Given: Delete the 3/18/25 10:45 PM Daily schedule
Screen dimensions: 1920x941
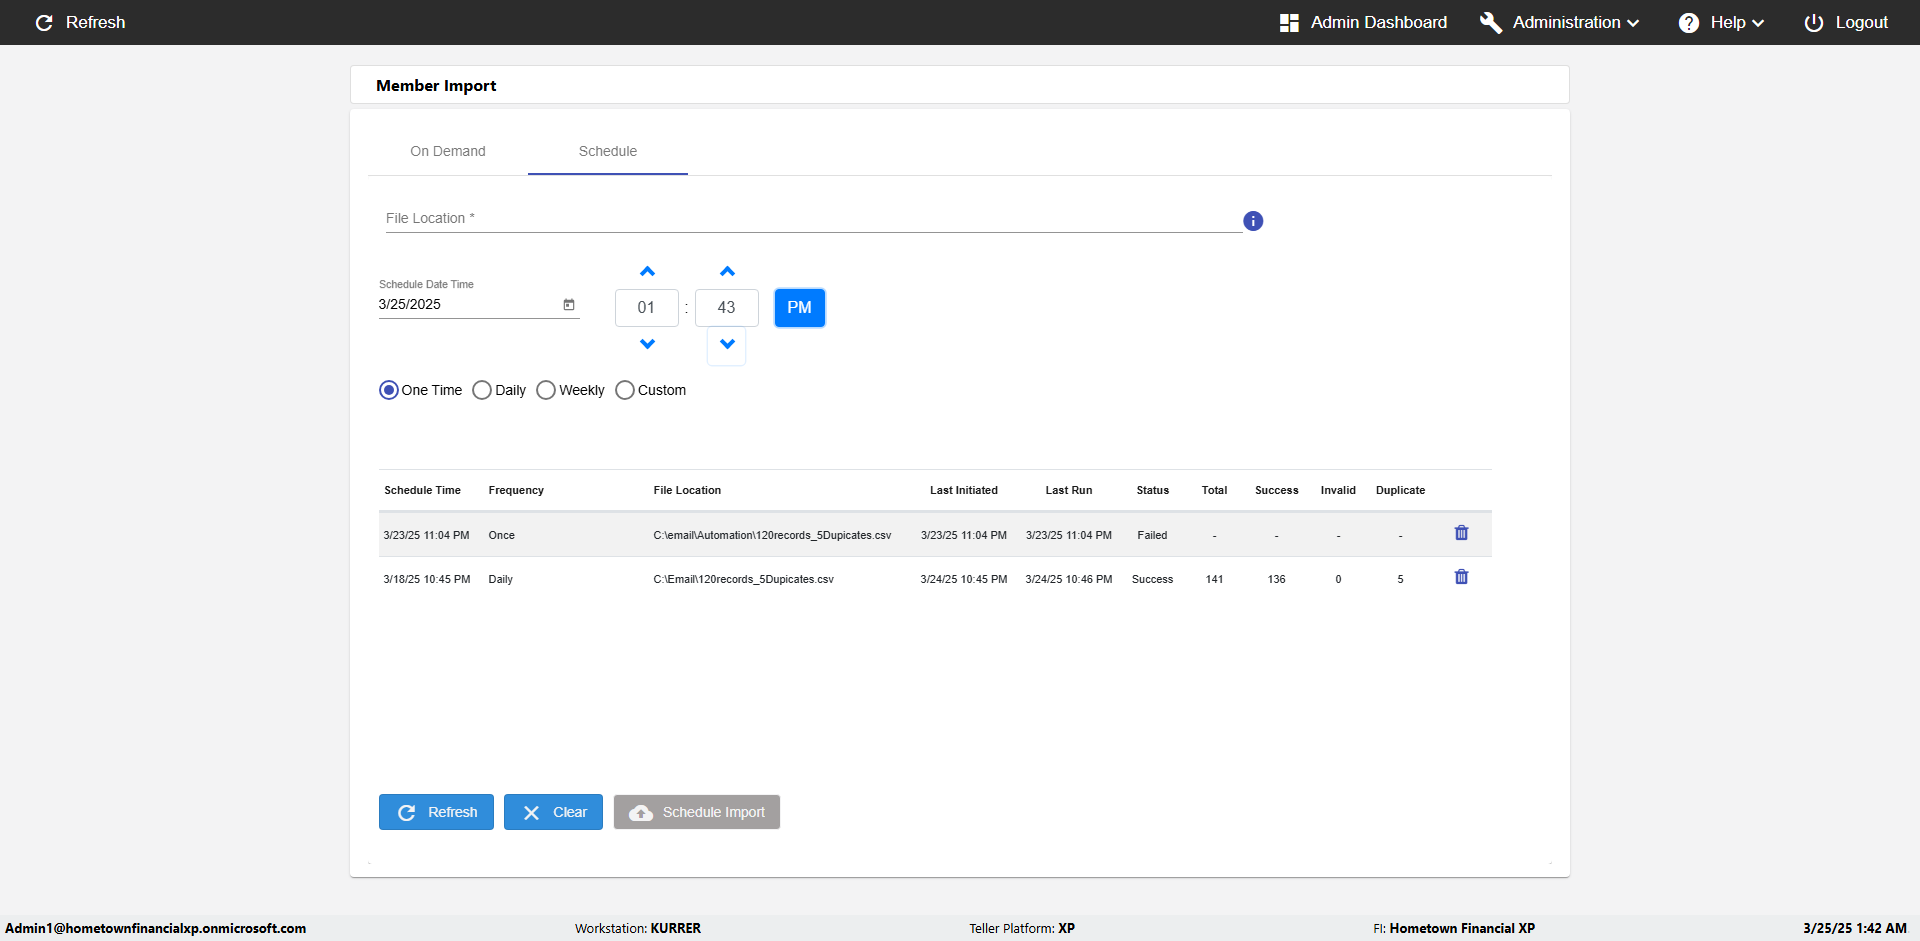Looking at the screenshot, I should 1461,577.
